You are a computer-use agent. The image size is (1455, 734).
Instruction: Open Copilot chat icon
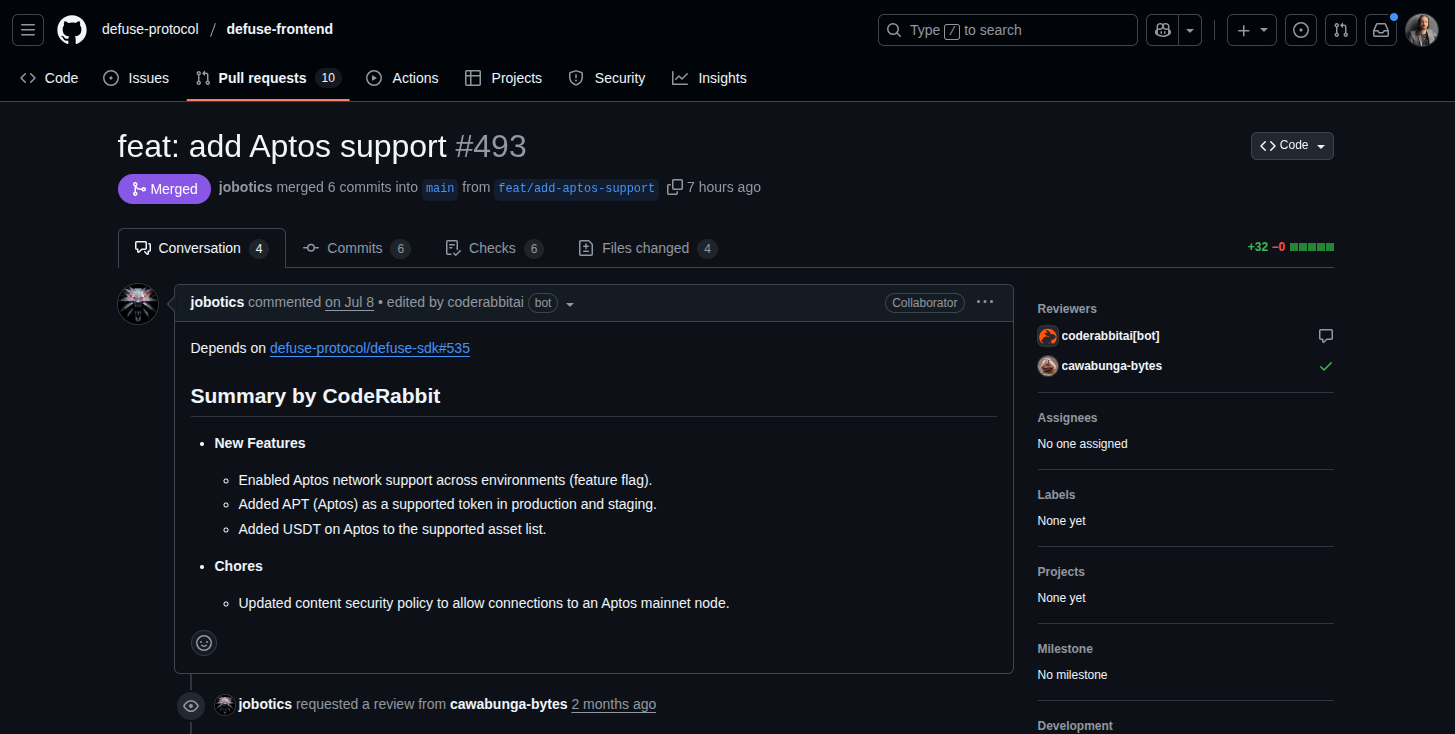[x=1163, y=30]
